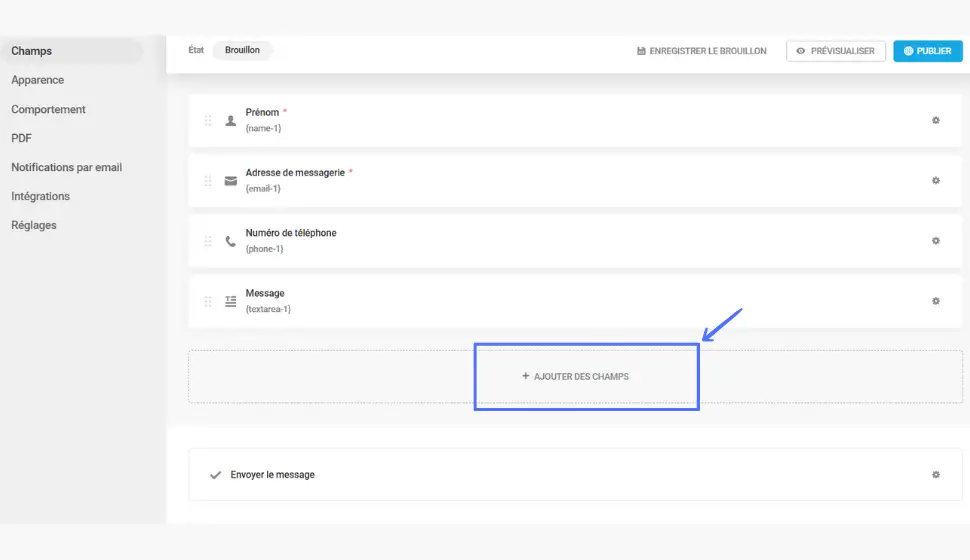Screen dimensions: 970x560
Task: Open Notifications par email settings
Action: click(x=66, y=167)
